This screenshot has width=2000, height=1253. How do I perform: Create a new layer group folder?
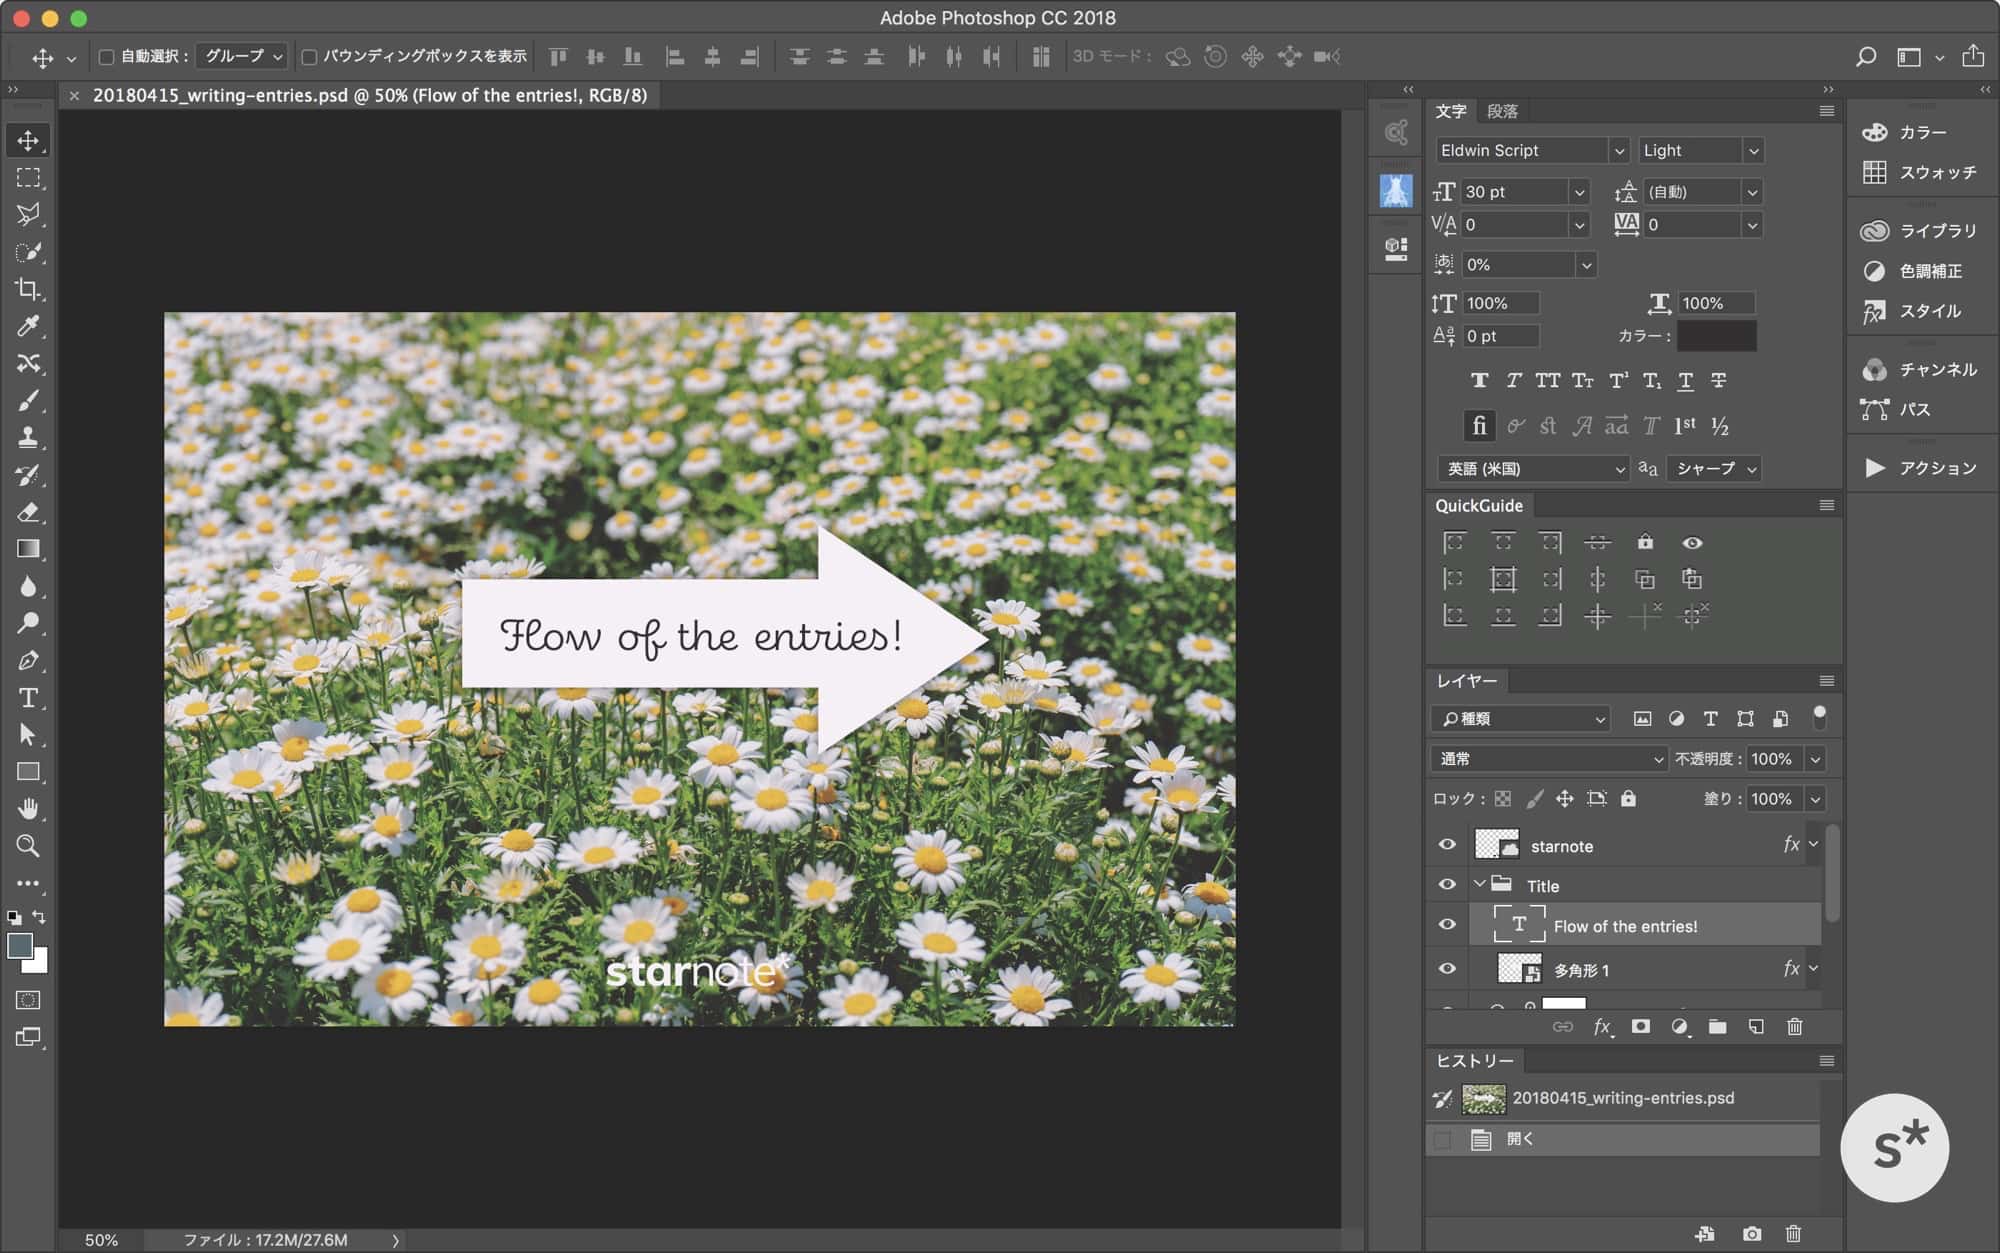point(1717,1027)
